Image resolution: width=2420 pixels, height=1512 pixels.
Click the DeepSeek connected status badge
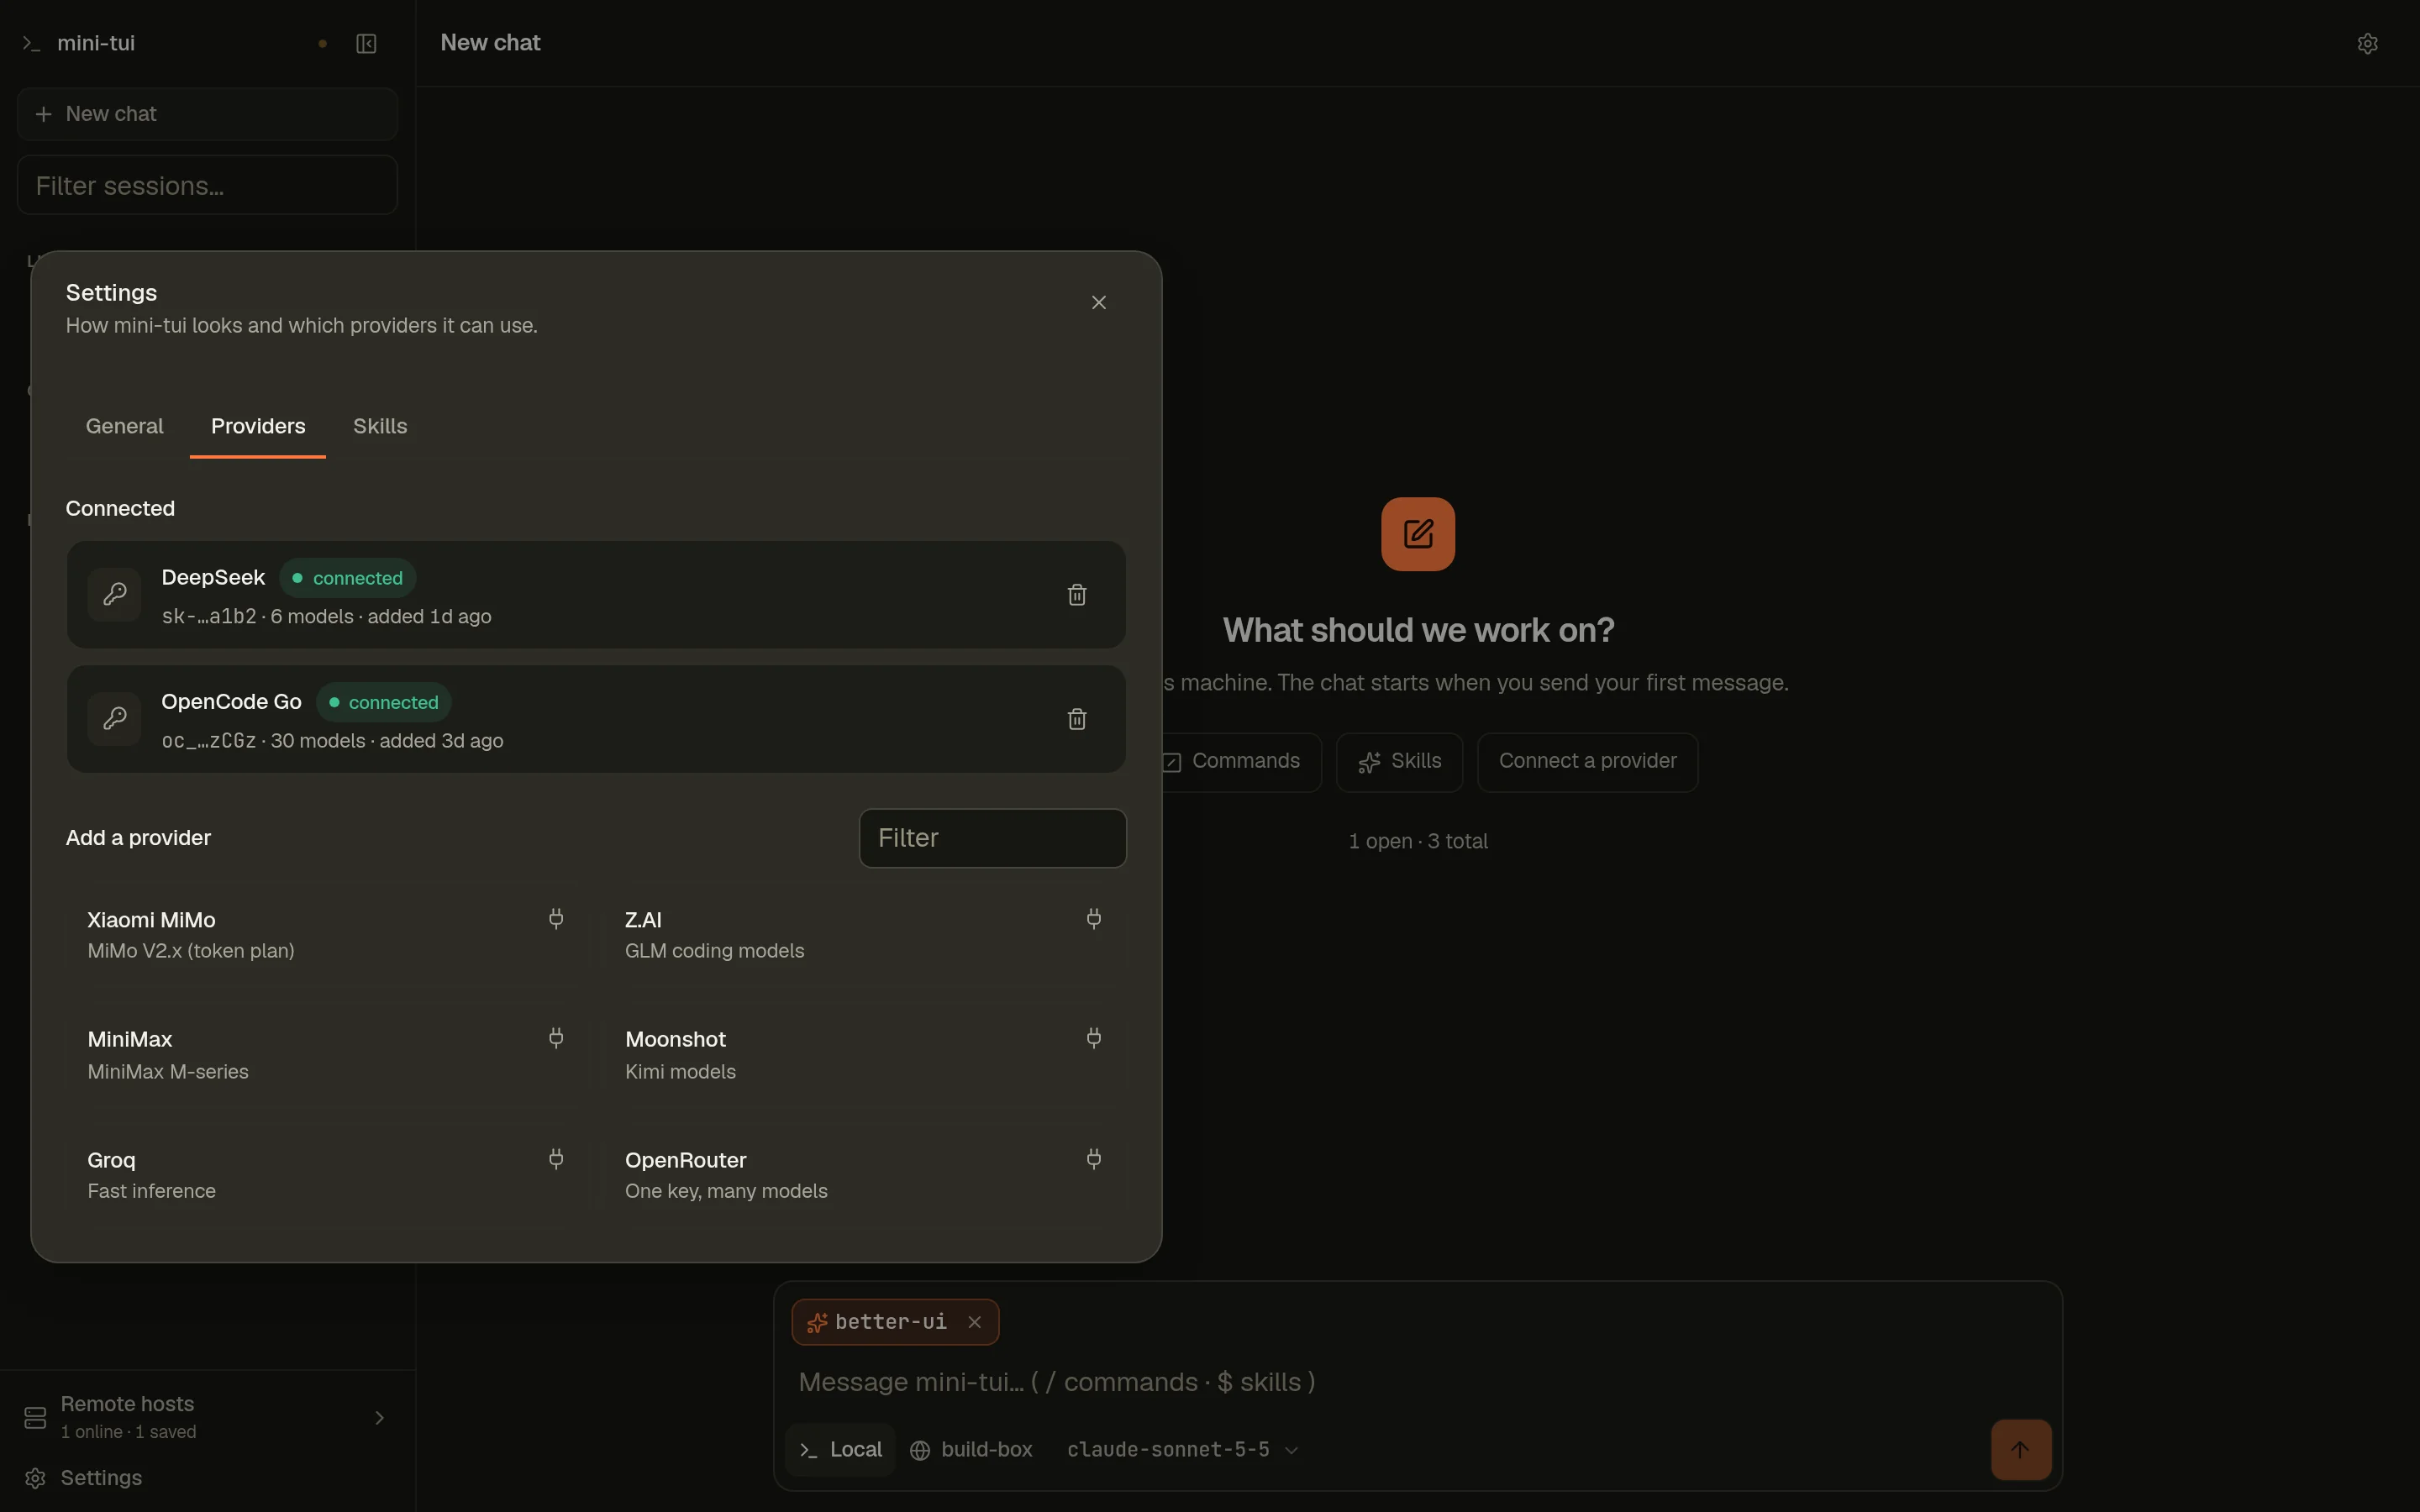coord(347,578)
